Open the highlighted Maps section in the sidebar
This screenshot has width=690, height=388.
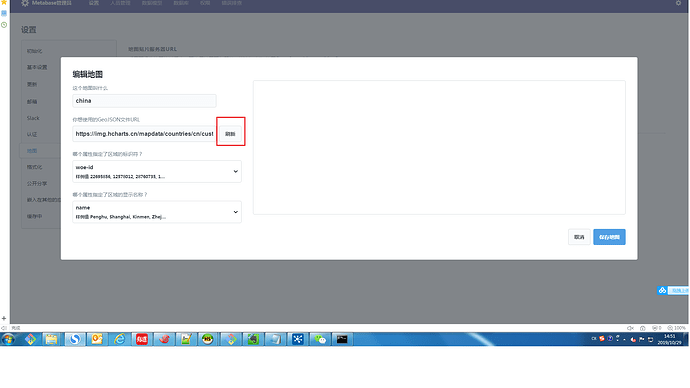point(32,151)
